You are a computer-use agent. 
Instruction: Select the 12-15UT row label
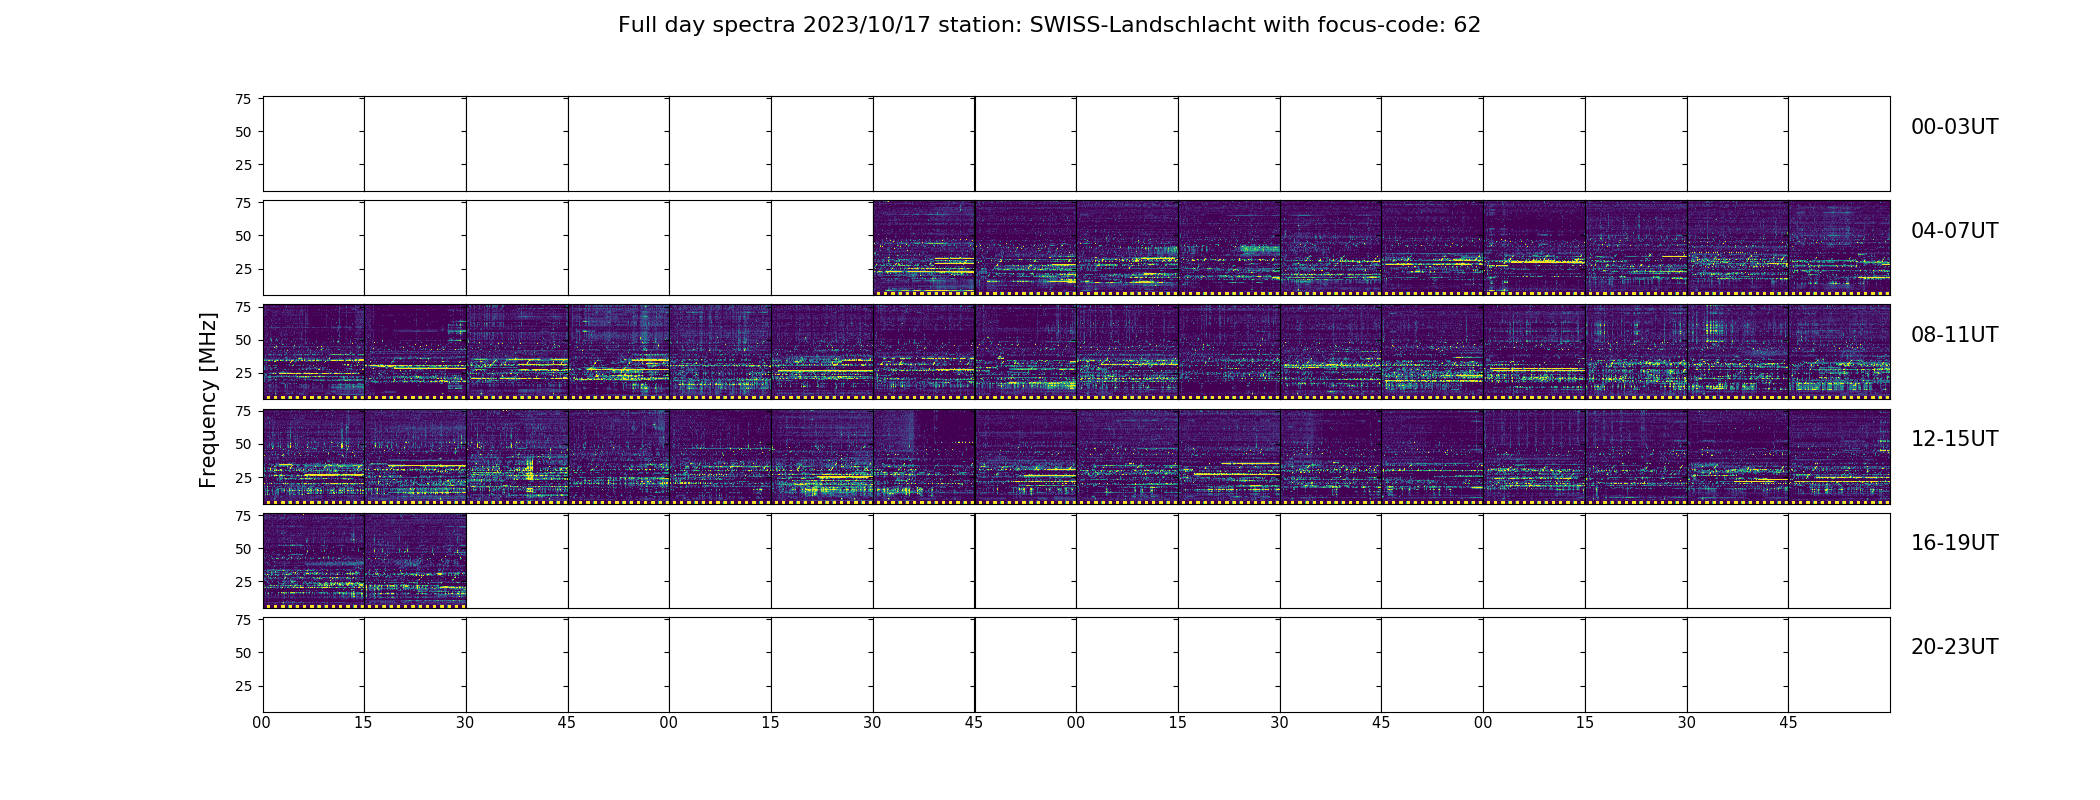[x=1954, y=439]
